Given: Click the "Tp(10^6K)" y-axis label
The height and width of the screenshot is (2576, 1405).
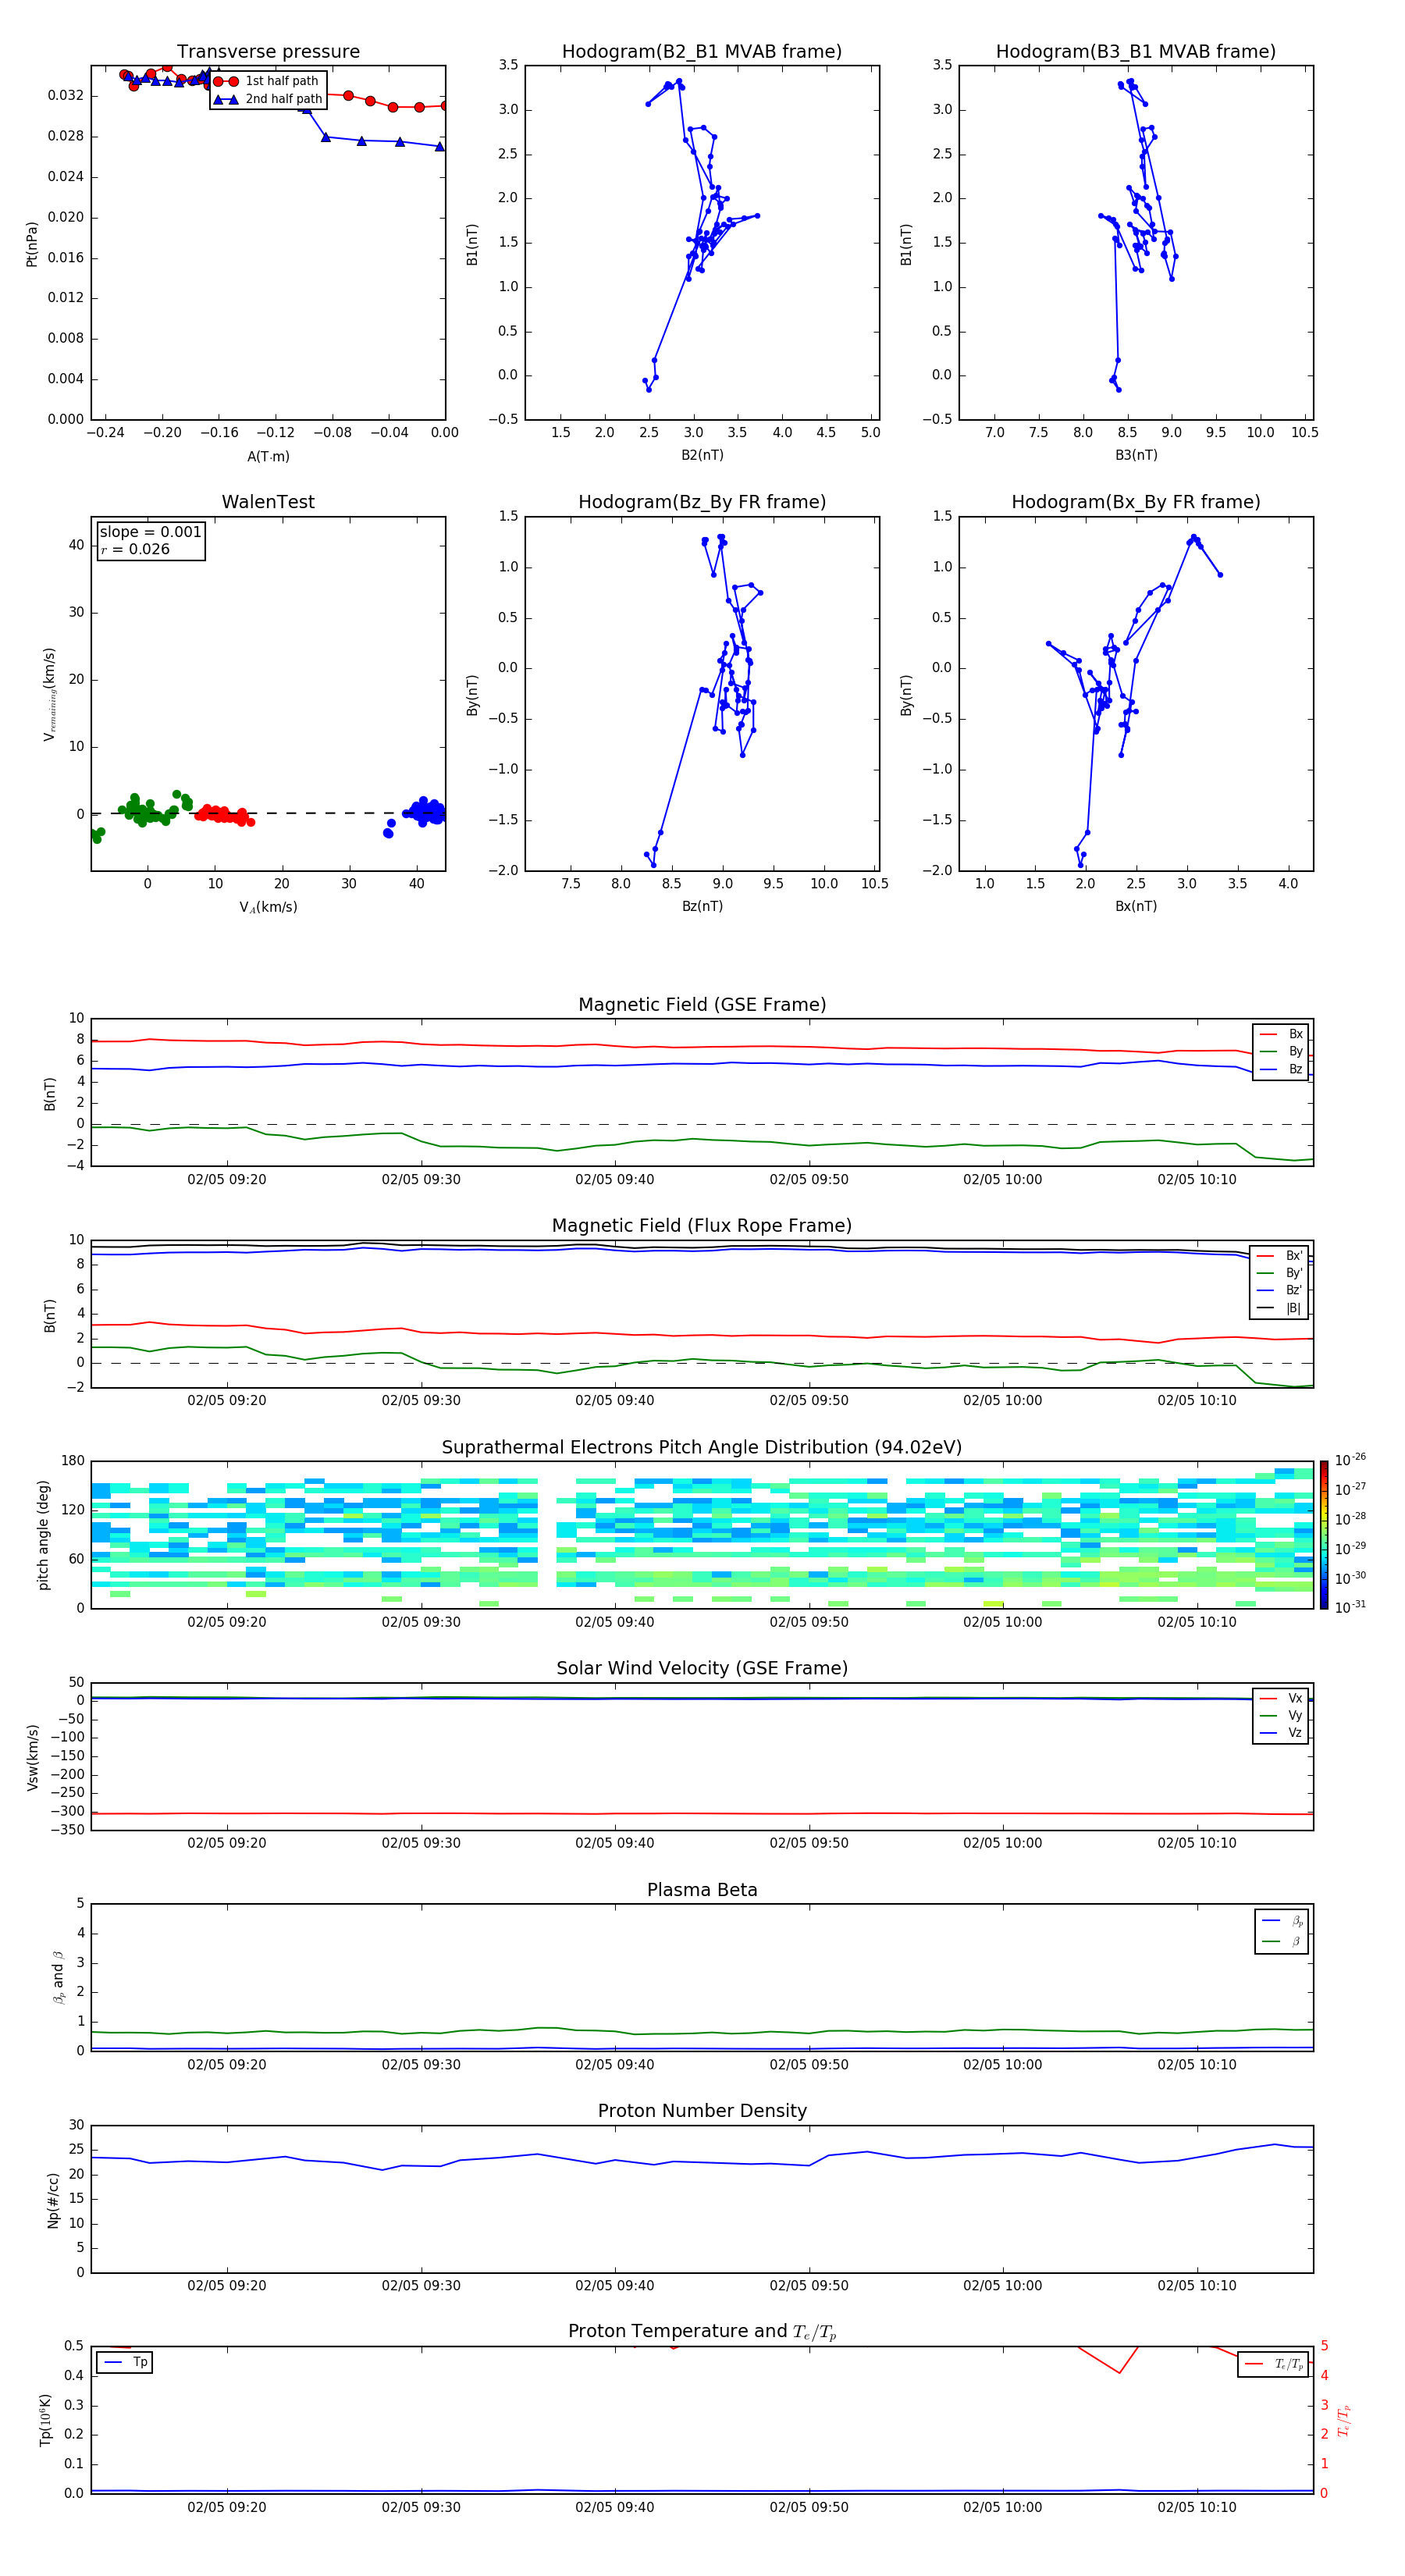Looking at the screenshot, I should click(x=45, y=2420).
